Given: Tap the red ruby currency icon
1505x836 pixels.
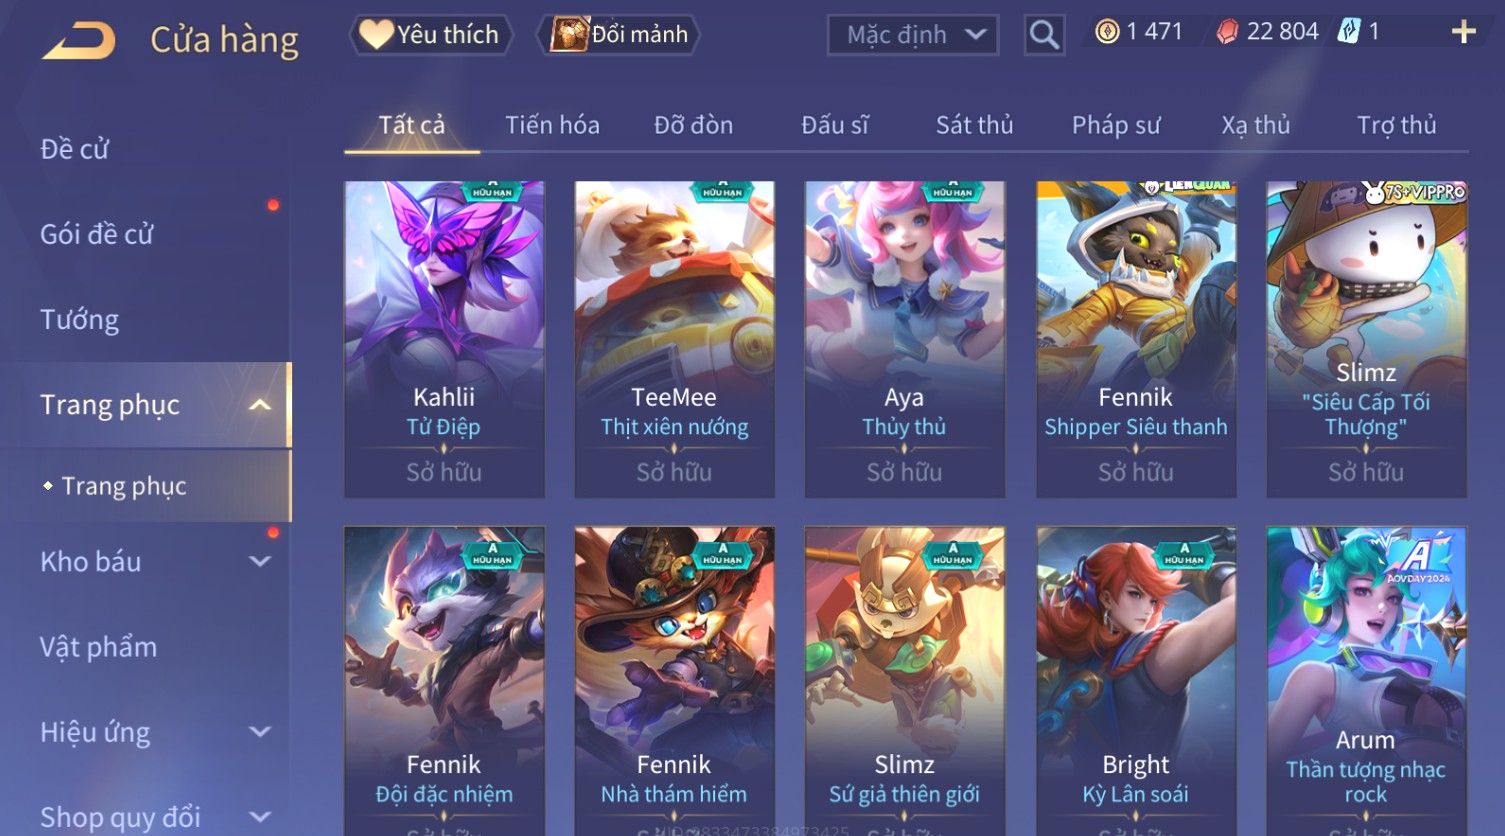Looking at the screenshot, I should [x=1227, y=32].
